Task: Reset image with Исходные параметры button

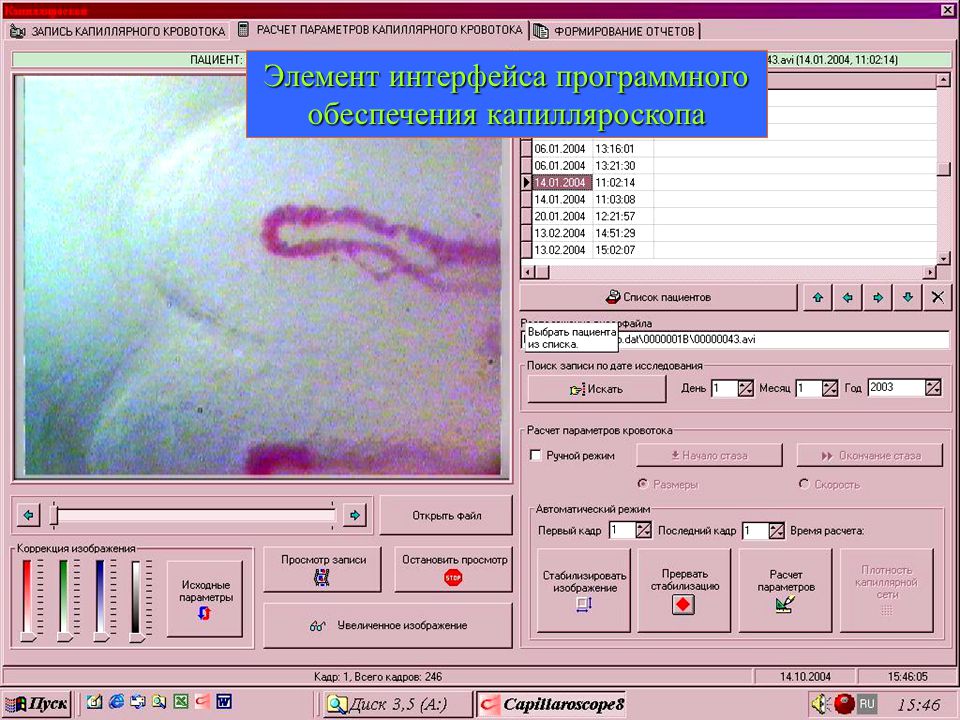Action: pyautogui.click(x=205, y=599)
